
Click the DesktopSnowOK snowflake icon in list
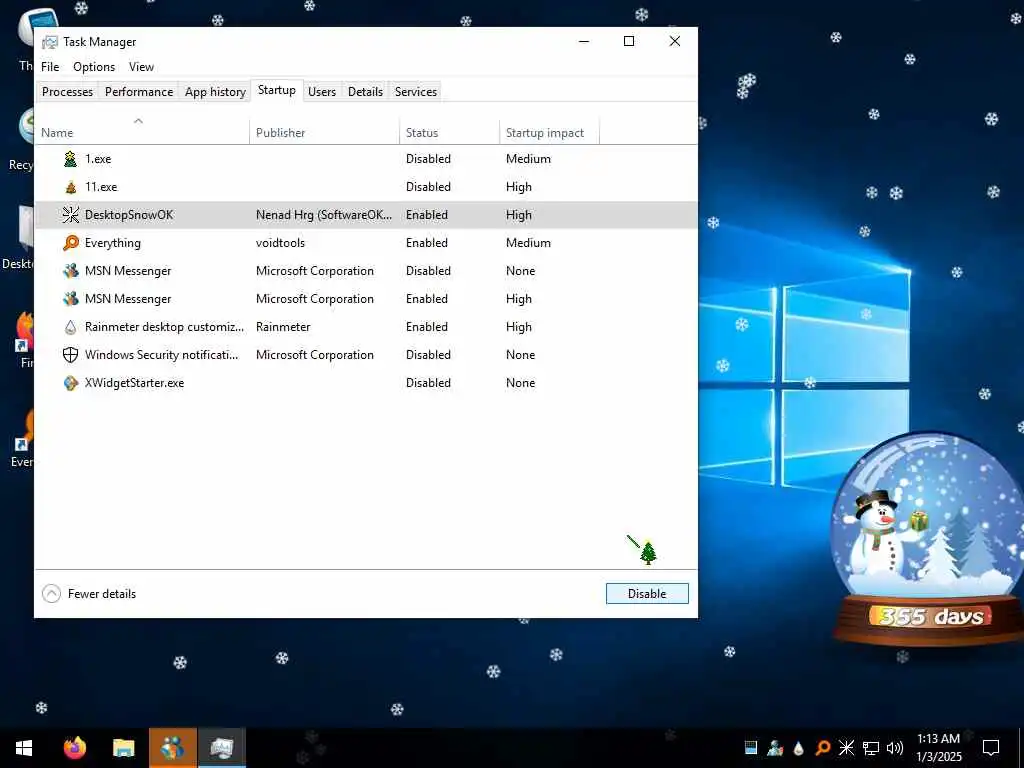pos(71,215)
